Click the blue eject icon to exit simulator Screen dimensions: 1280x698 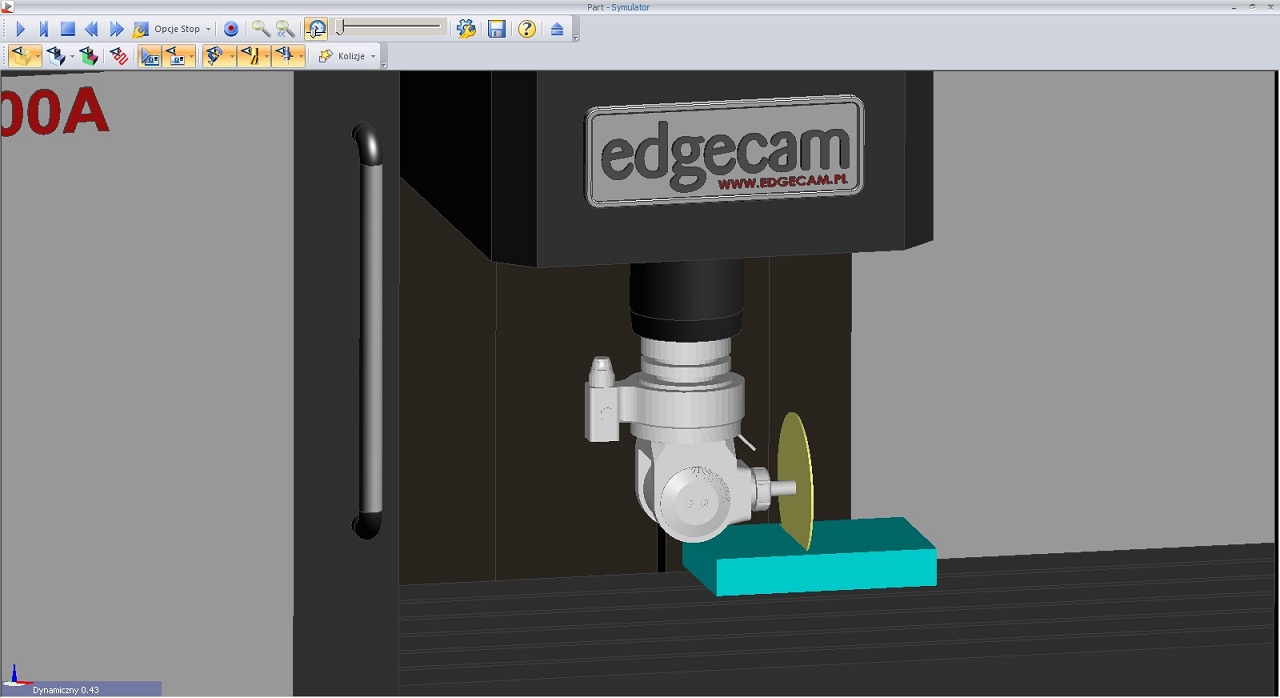click(557, 29)
